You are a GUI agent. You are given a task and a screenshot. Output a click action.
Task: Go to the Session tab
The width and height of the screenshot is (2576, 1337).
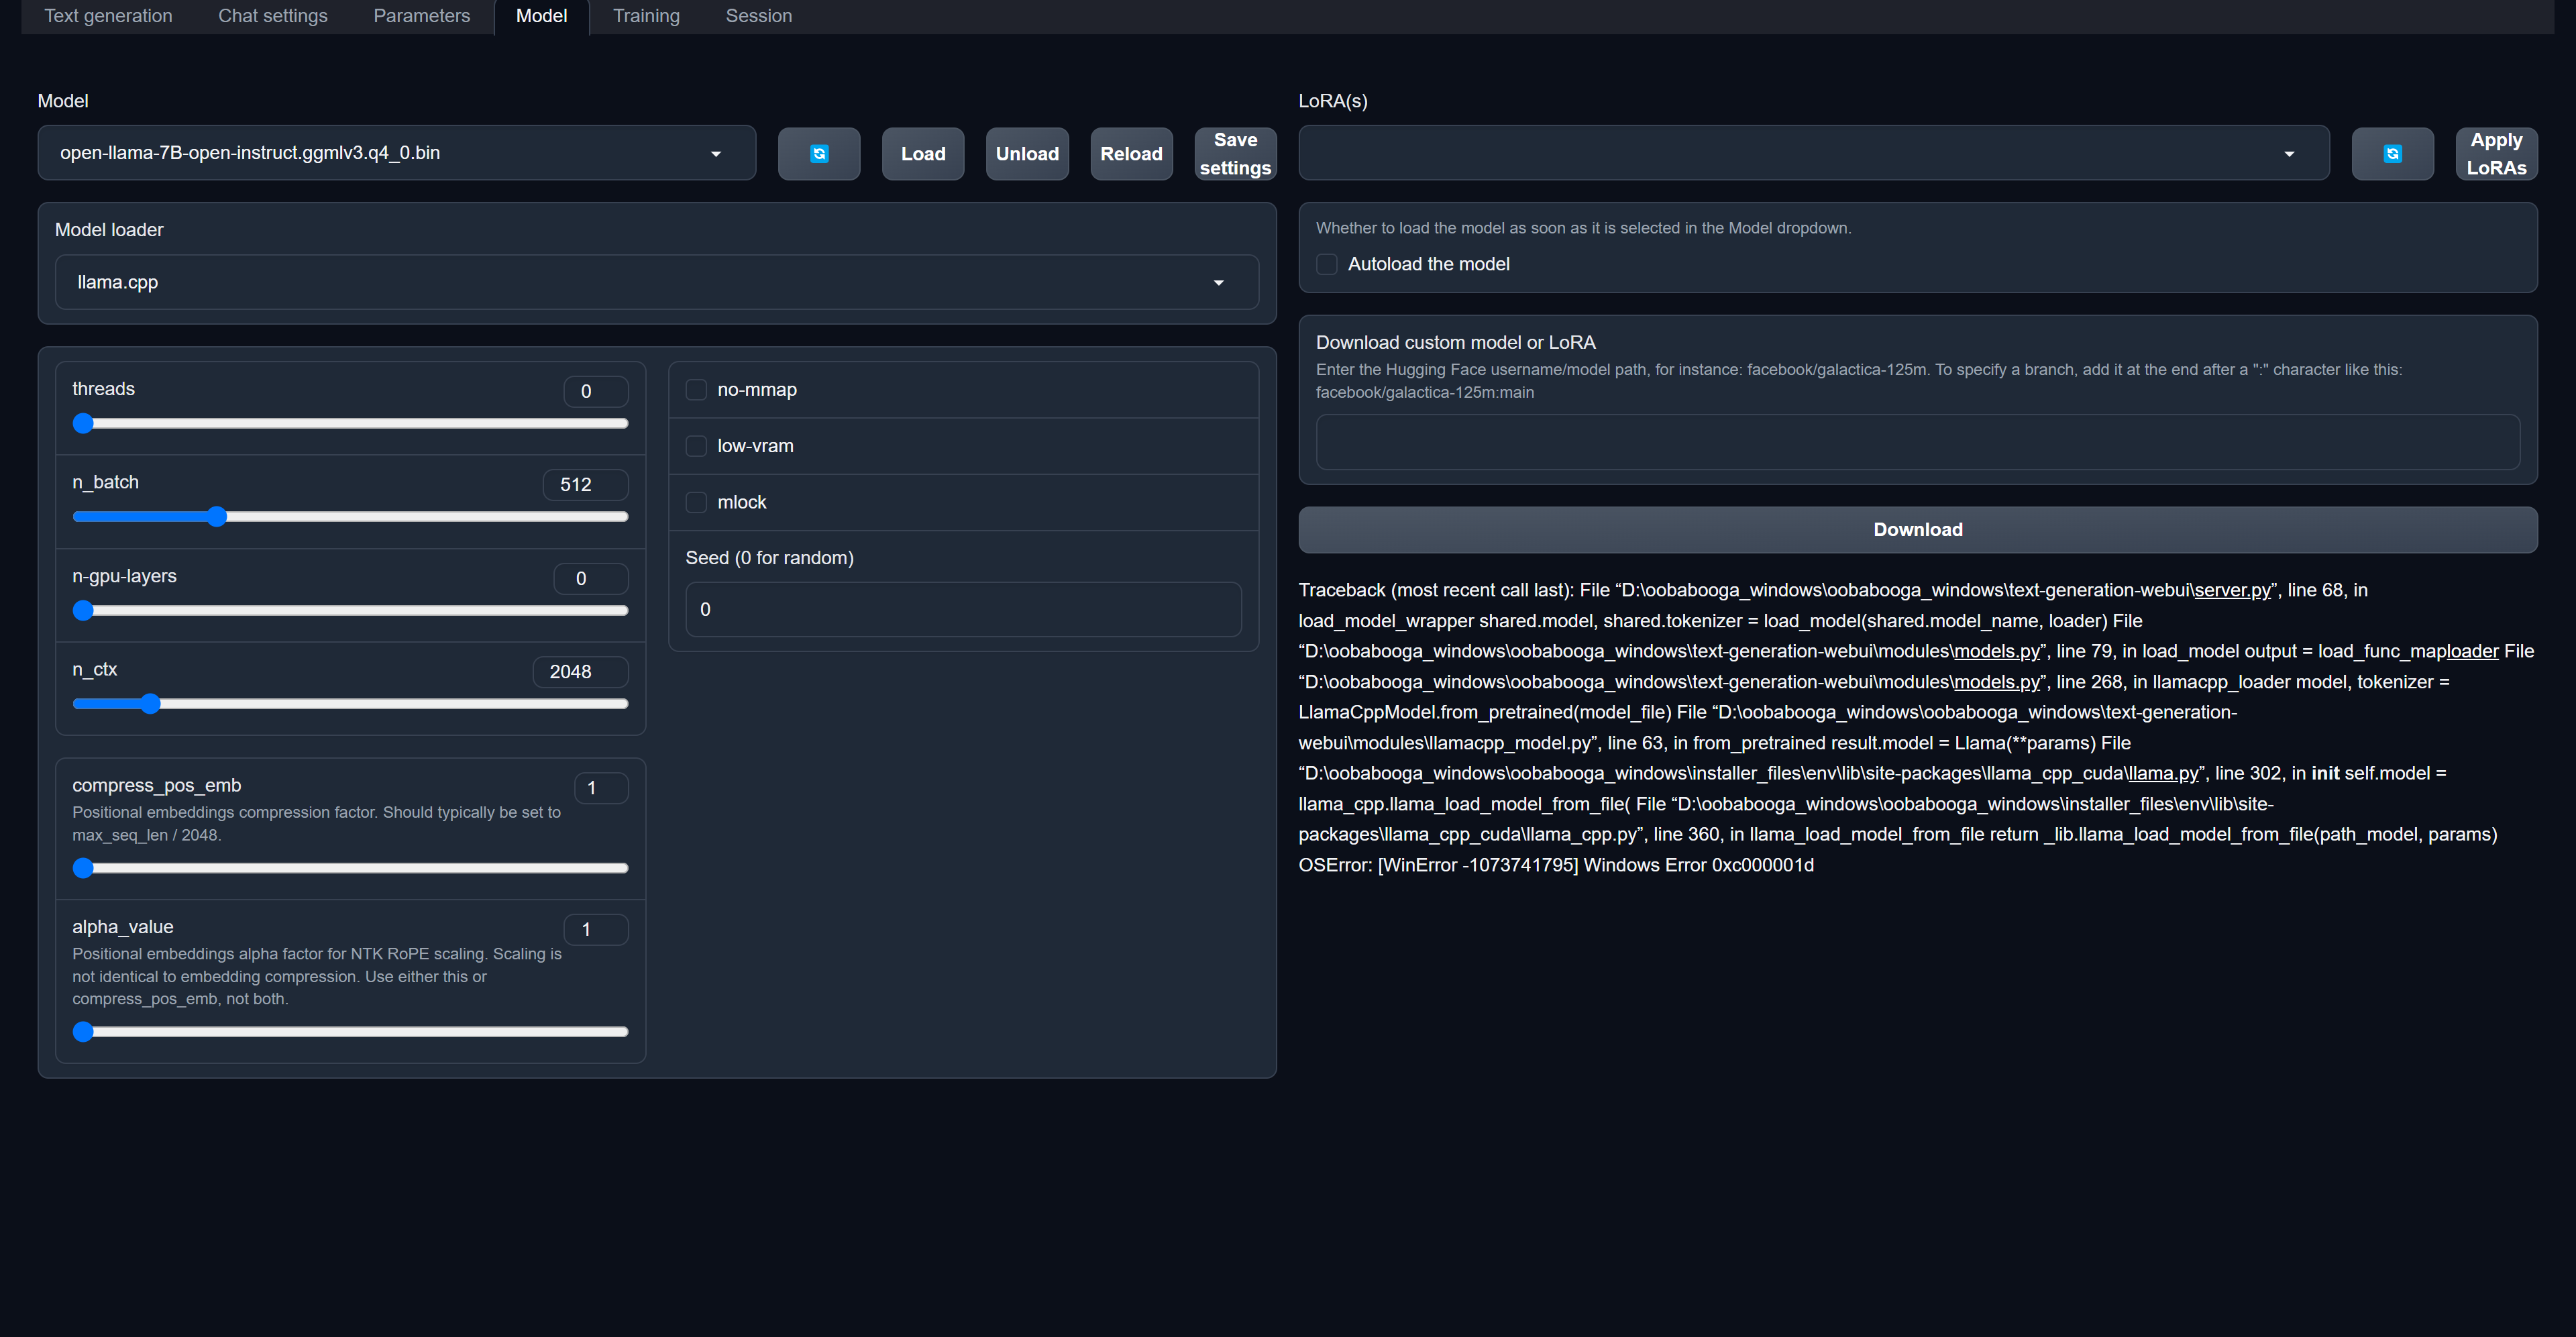[x=758, y=16]
